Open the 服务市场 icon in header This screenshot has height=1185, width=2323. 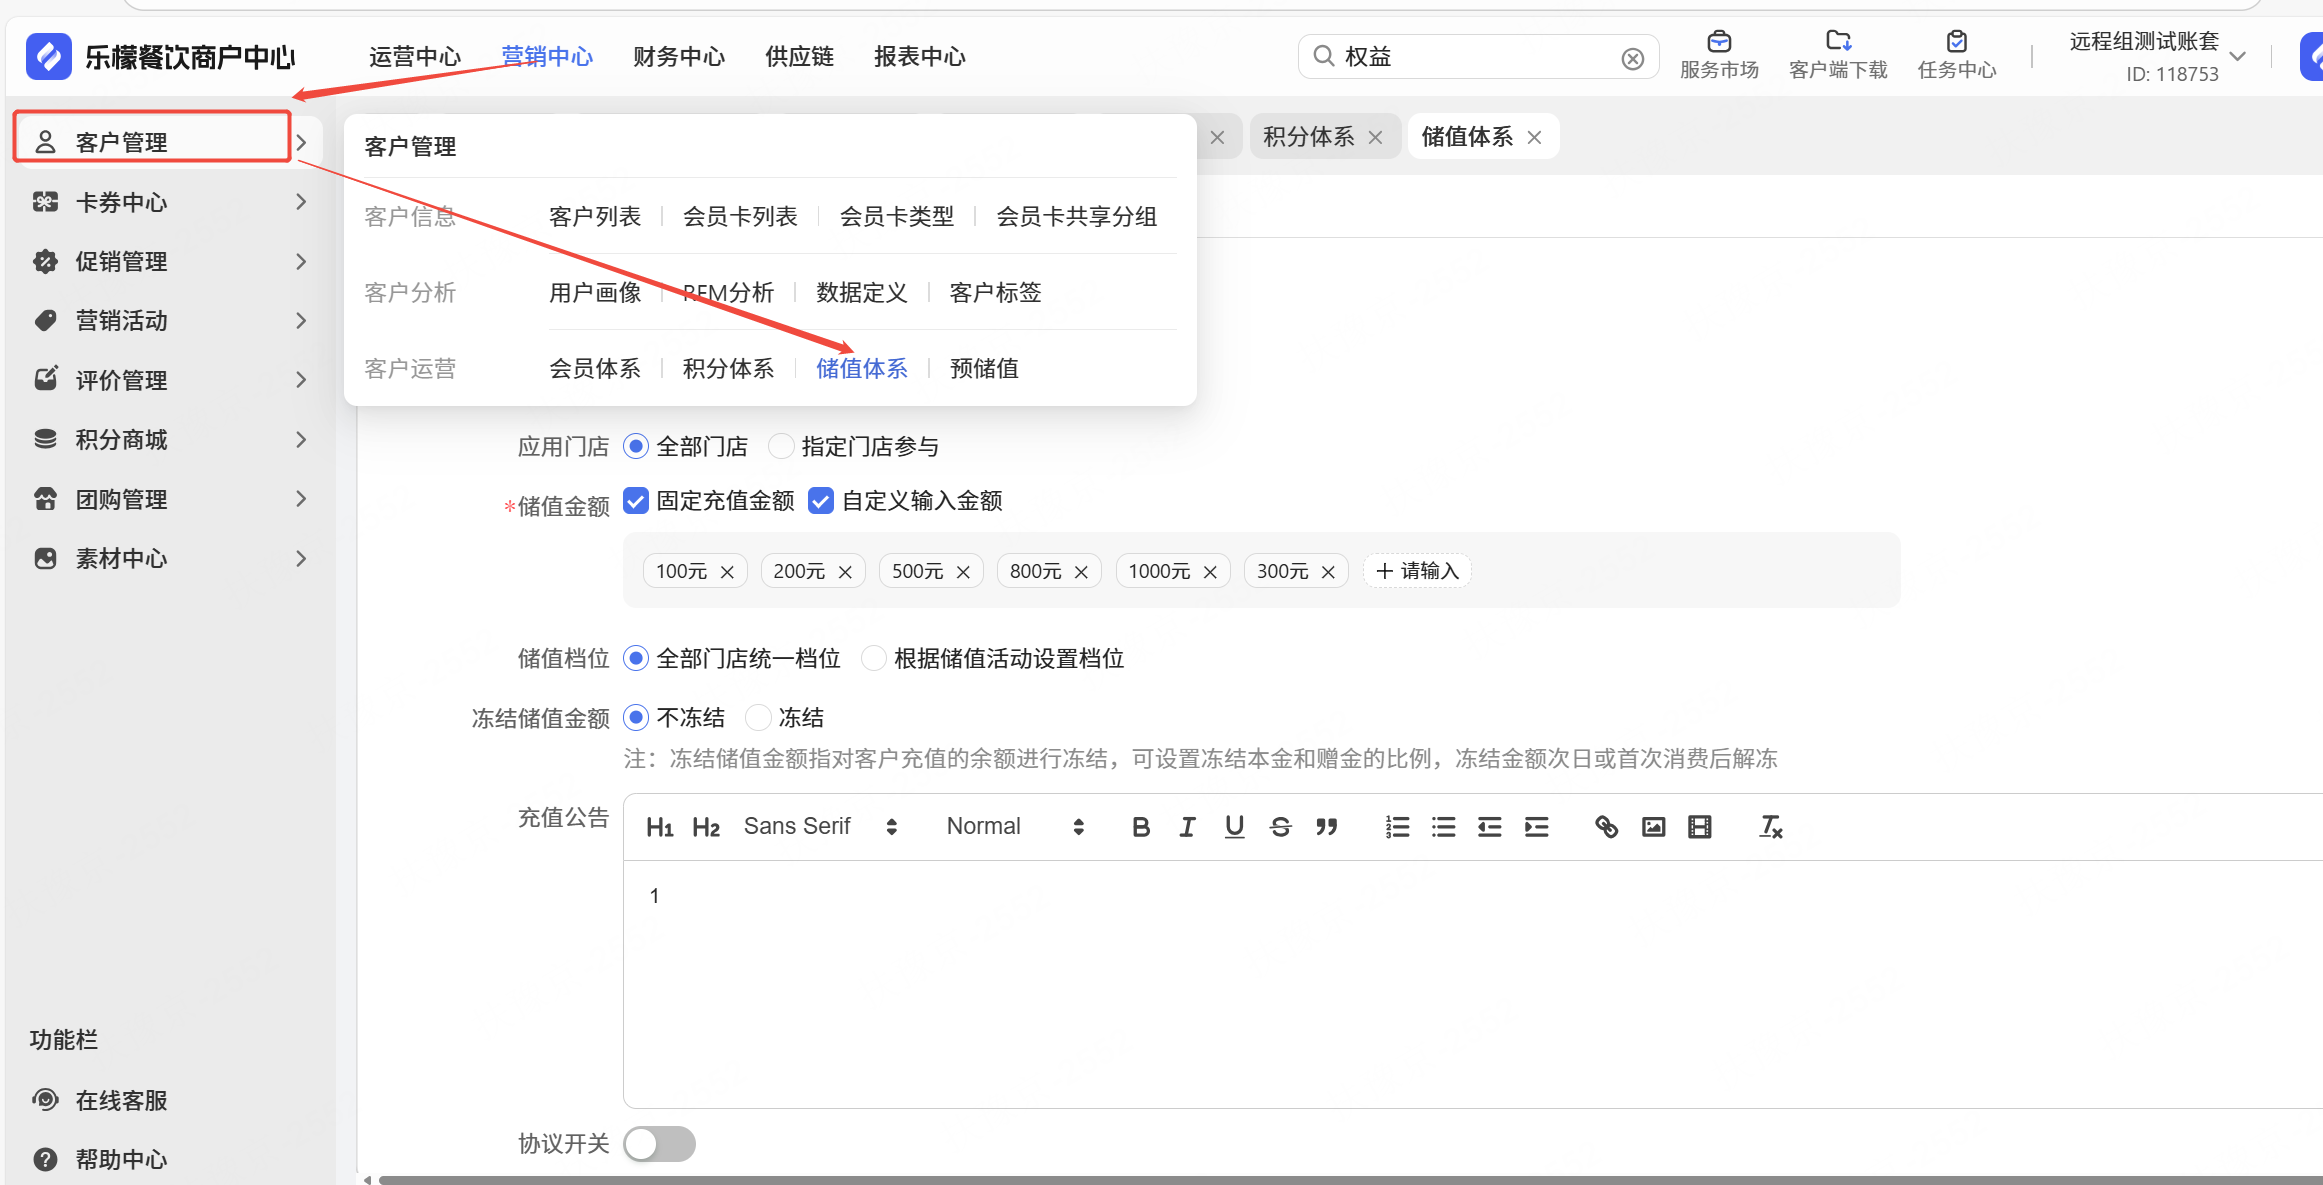[x=1718, y=55]
